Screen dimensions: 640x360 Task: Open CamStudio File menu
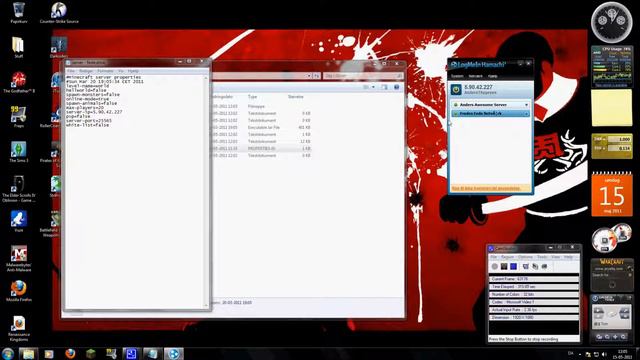493,257
